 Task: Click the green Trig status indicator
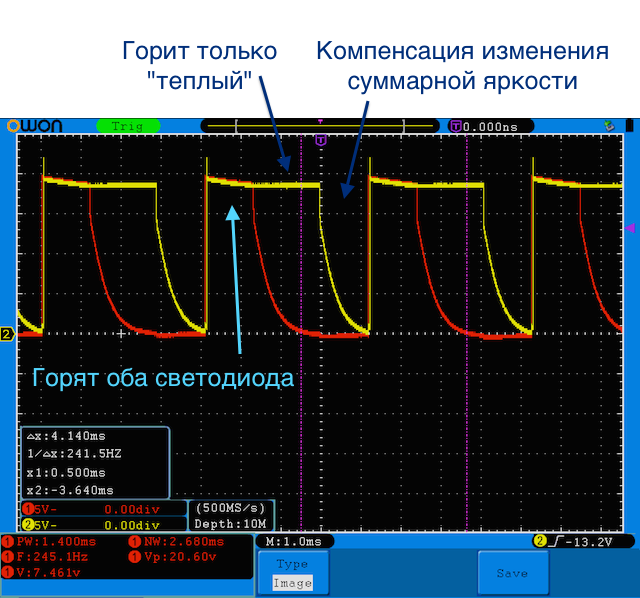click(x=128, y=126)
